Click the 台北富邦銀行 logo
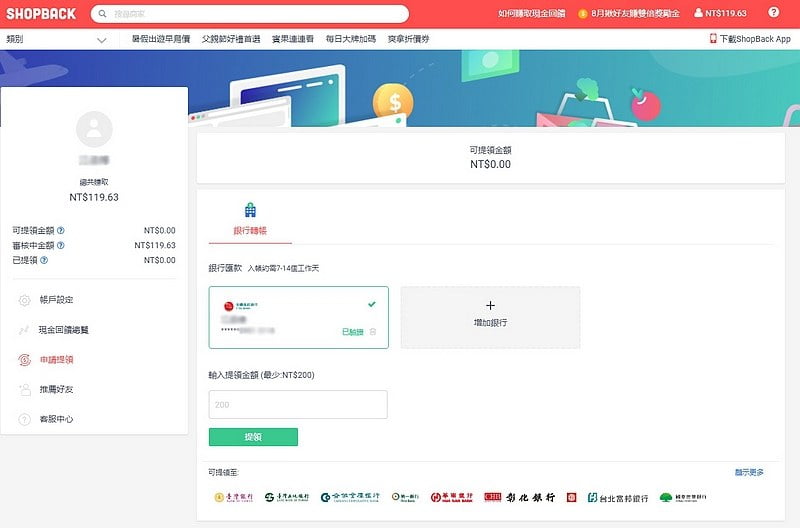800x528 pixels. pos(618,497)
